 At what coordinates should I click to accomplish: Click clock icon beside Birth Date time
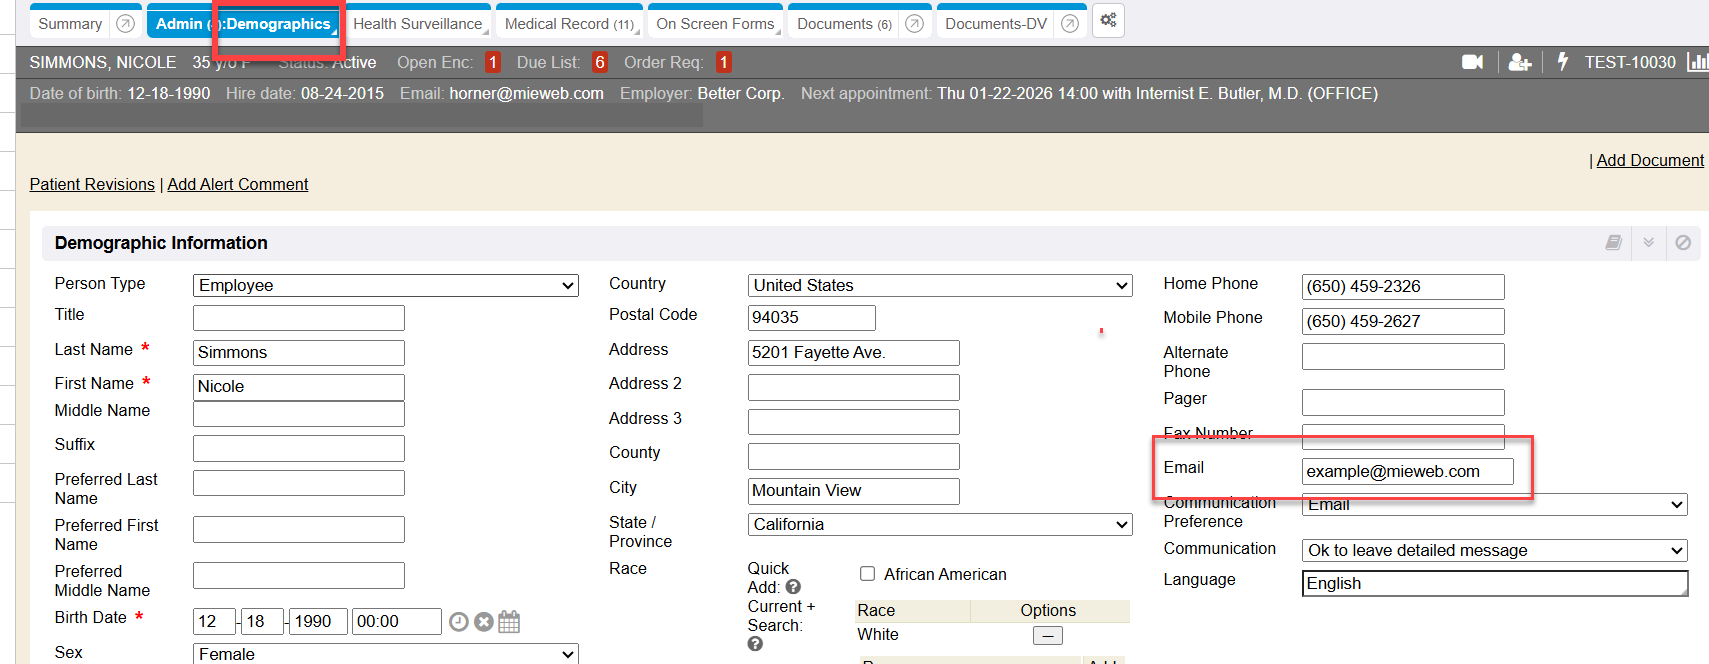coord(458,622)
